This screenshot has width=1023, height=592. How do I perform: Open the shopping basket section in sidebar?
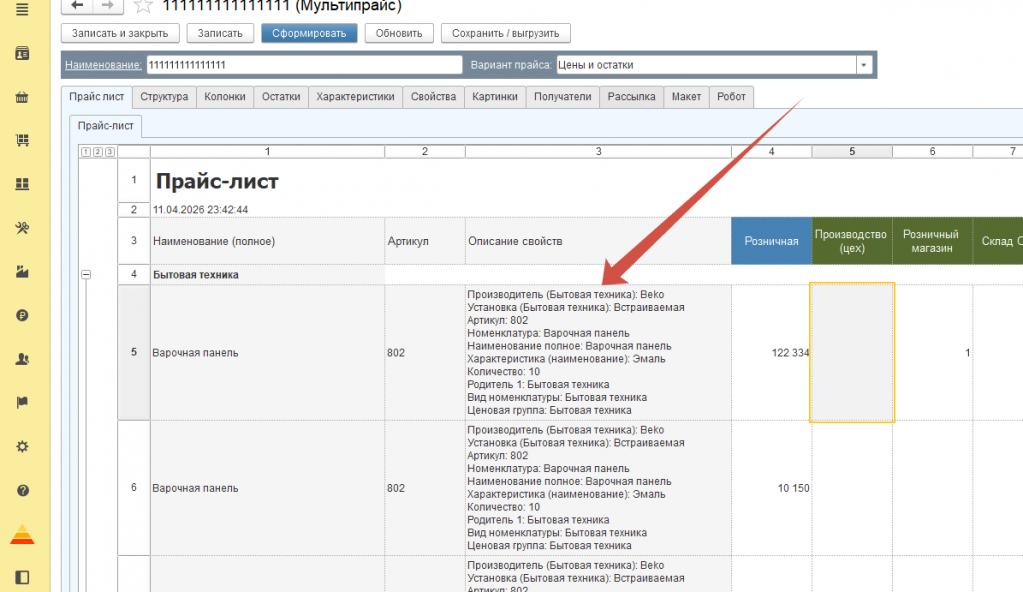pos(22,97)
